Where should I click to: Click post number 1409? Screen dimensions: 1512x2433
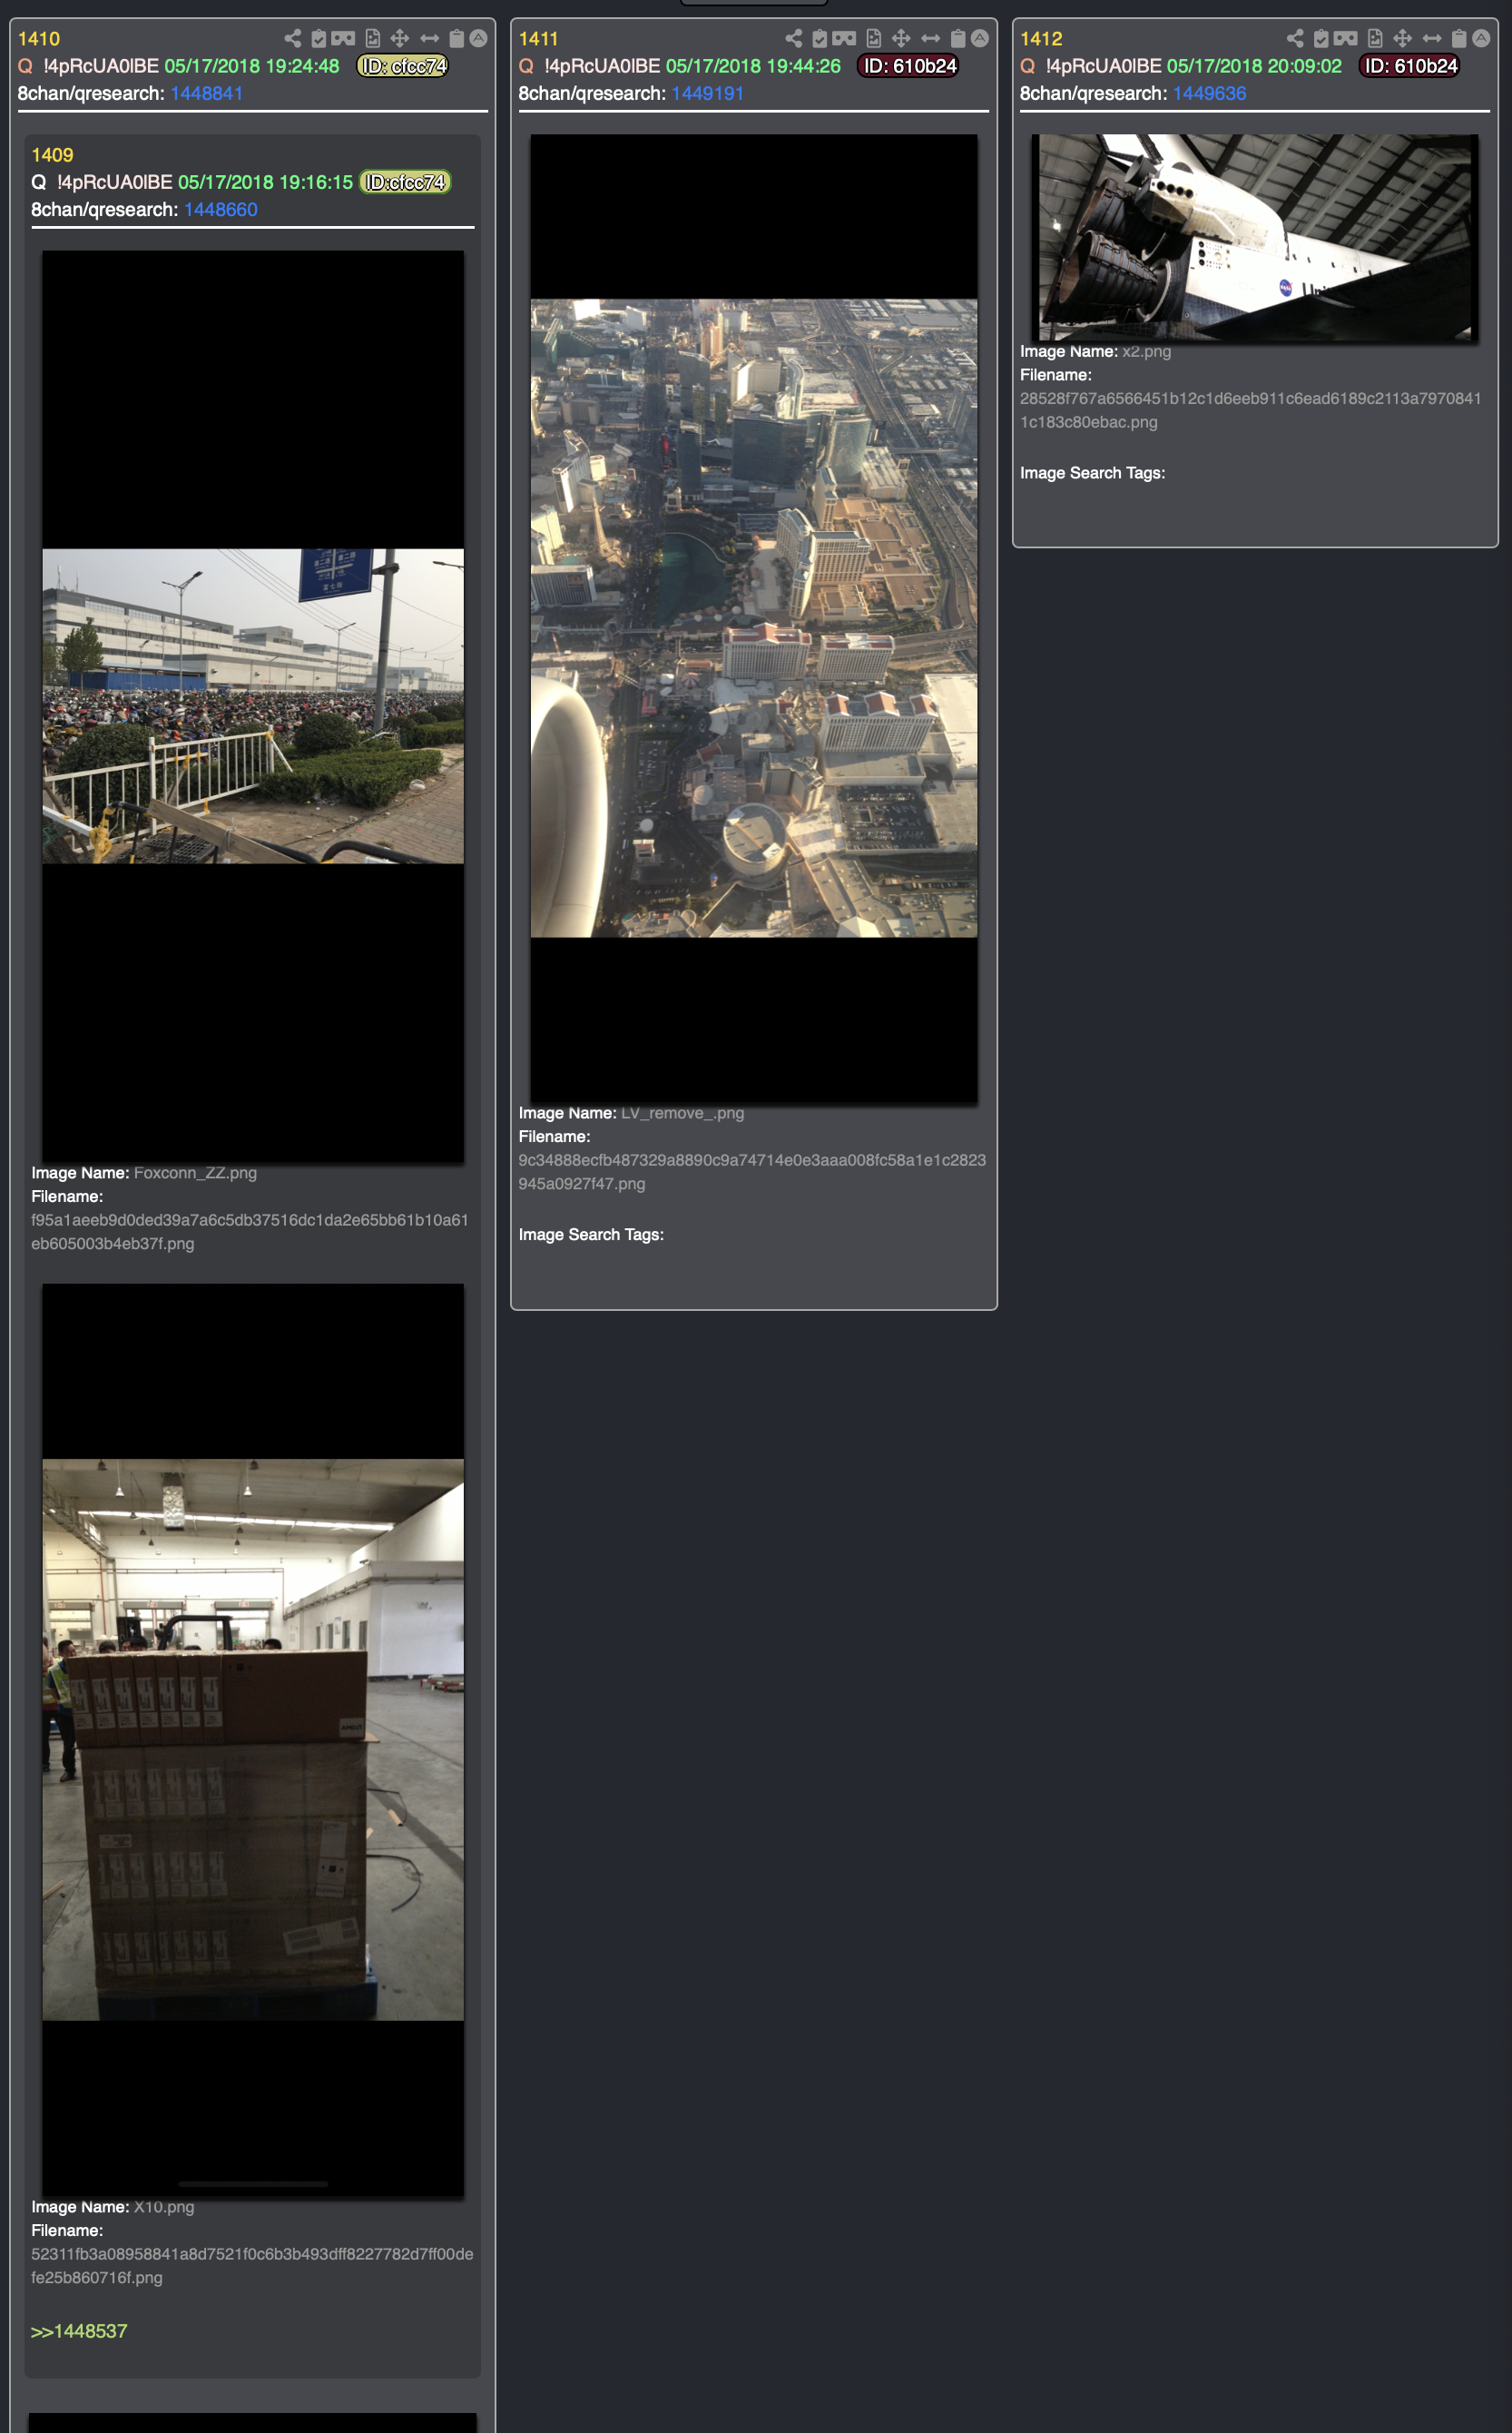52,155
